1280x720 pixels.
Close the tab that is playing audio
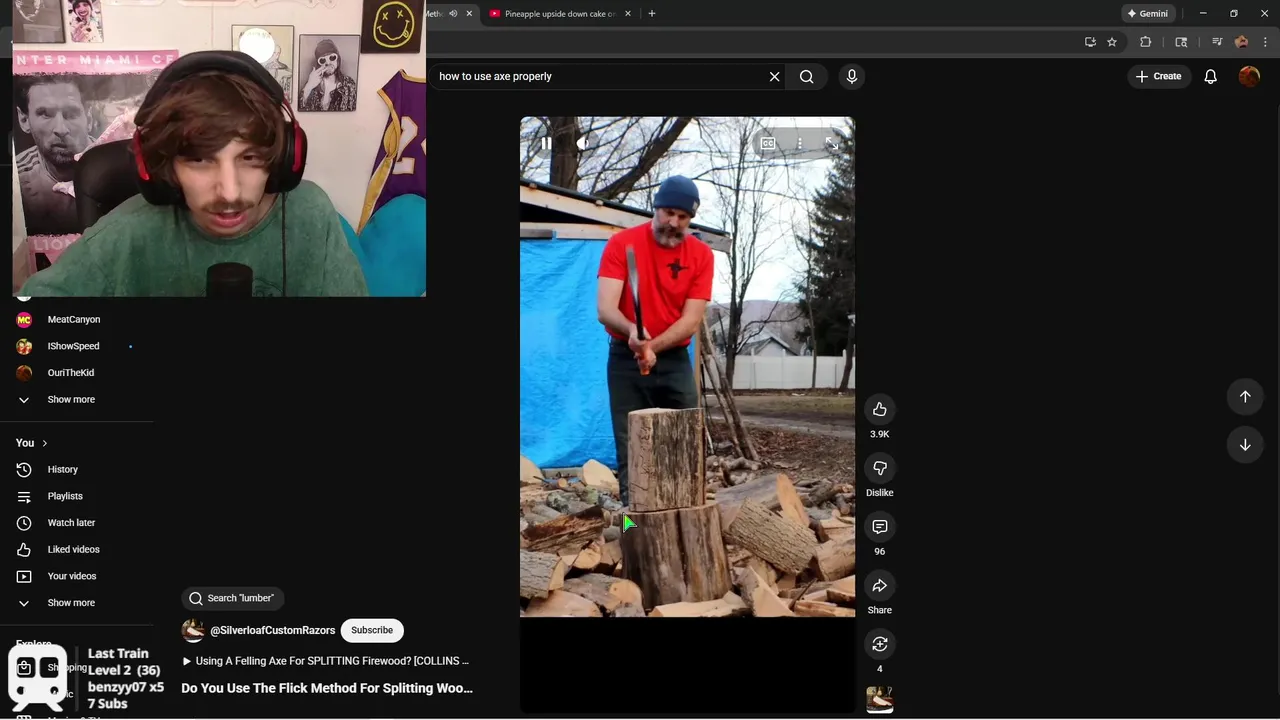469,14
